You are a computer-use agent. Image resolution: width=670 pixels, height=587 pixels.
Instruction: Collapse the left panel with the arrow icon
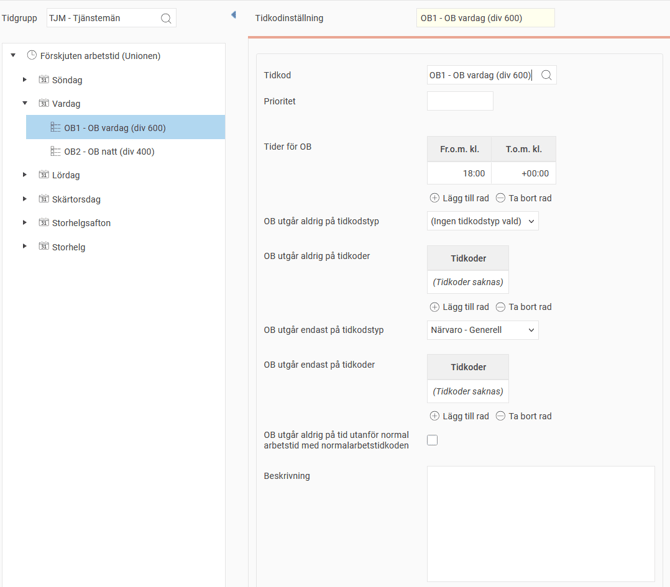click(233, 15)
